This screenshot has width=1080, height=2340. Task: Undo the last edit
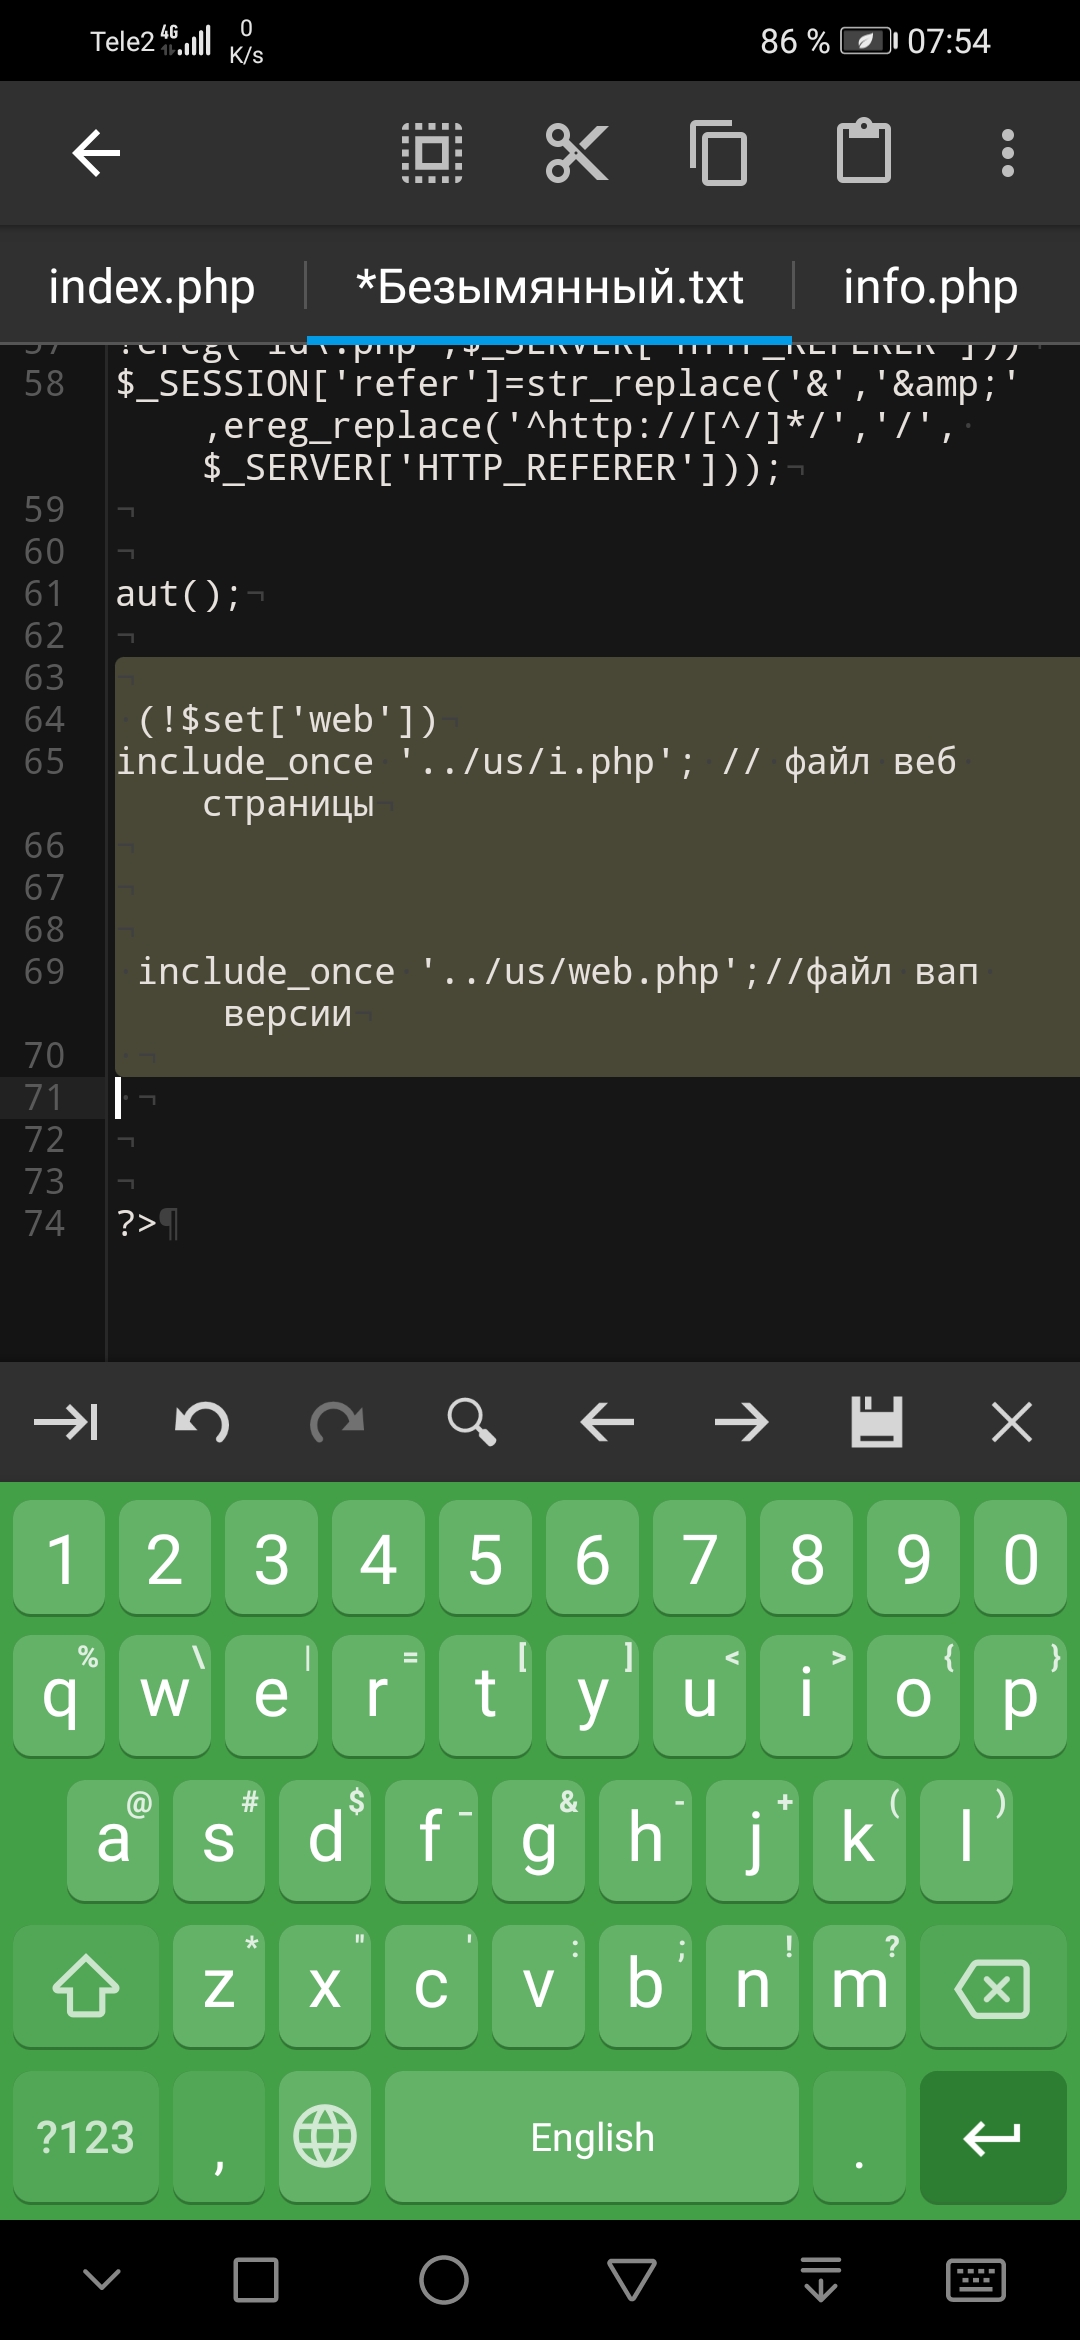tap(202, 1422)
